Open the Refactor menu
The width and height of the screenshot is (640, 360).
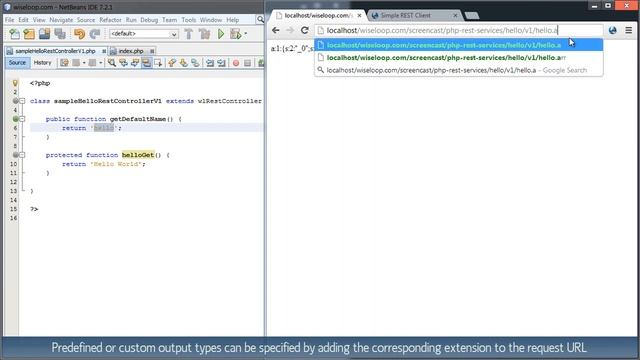tap(110, 20)
